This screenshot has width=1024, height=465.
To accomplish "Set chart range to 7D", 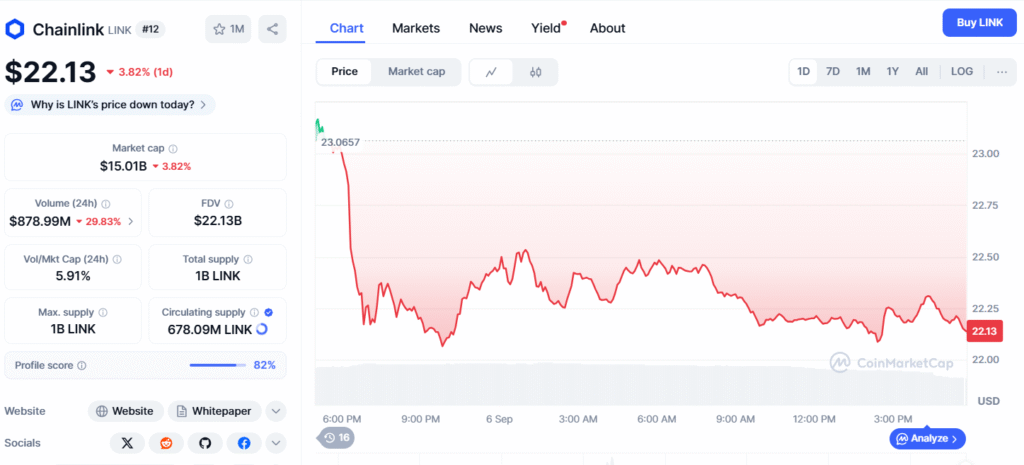I will pos(833,72).
